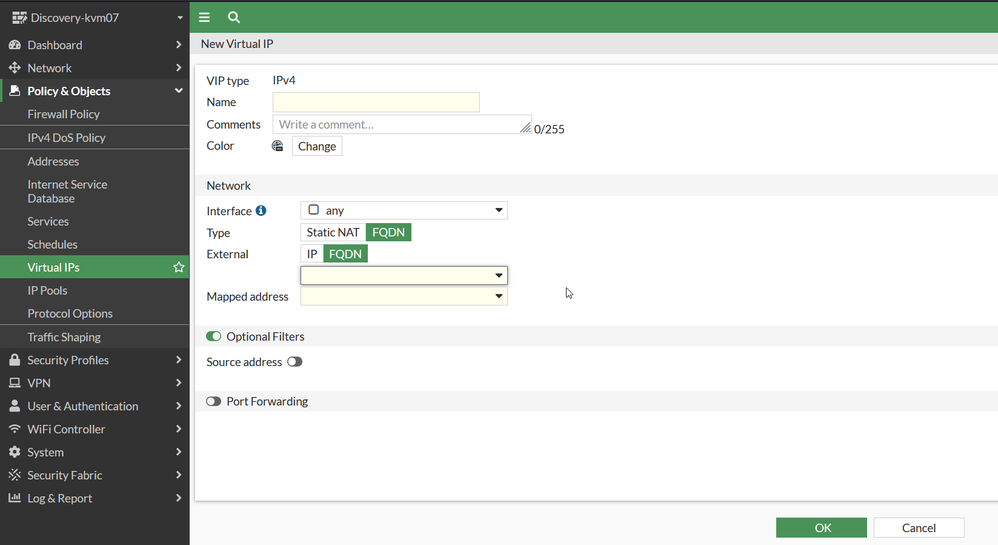Expand the Log & Report chevron

(178, 497)
